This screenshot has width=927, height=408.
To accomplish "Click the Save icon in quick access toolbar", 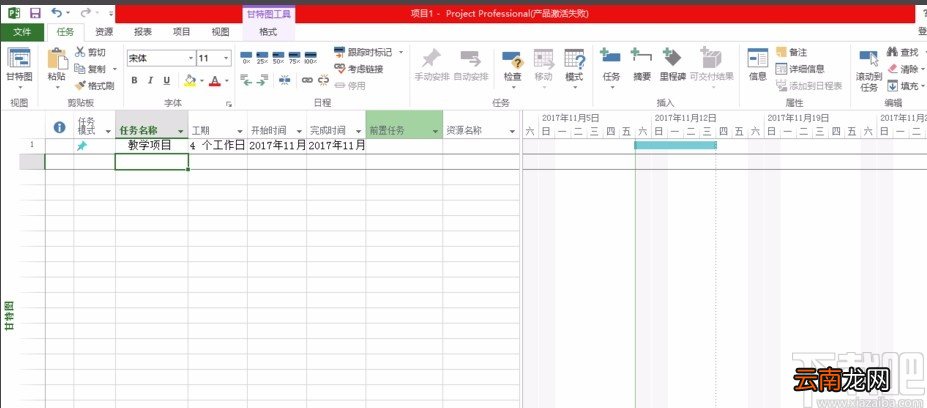I will tap(35, 12).
